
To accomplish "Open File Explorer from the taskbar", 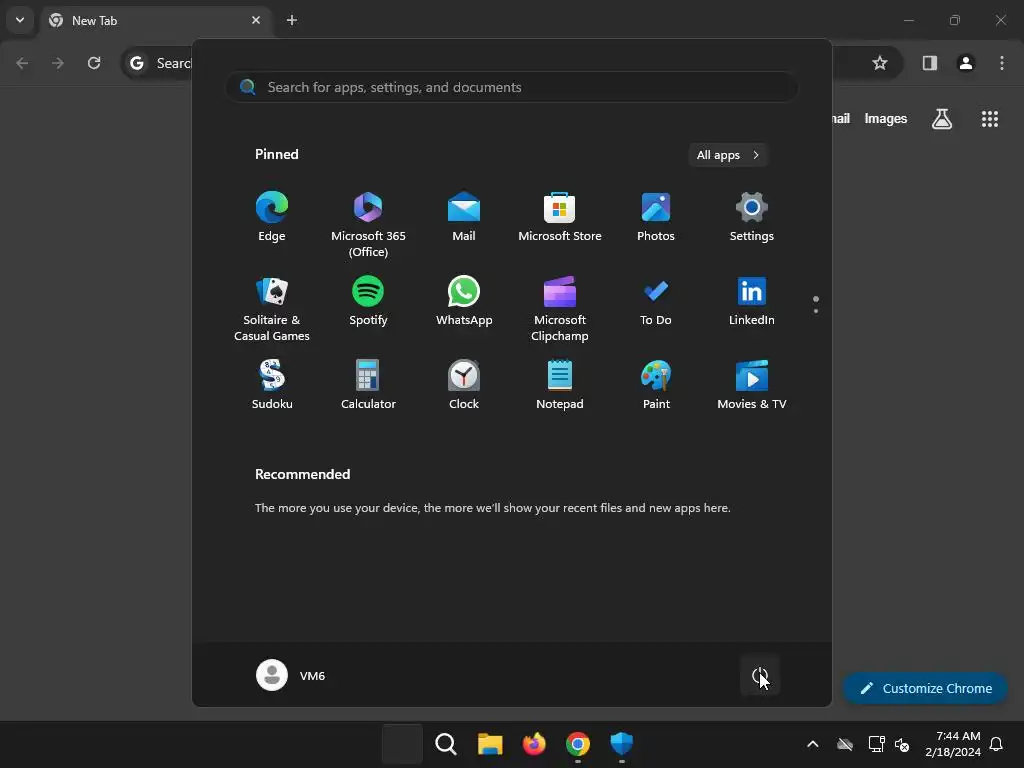I will pos(490,744).
